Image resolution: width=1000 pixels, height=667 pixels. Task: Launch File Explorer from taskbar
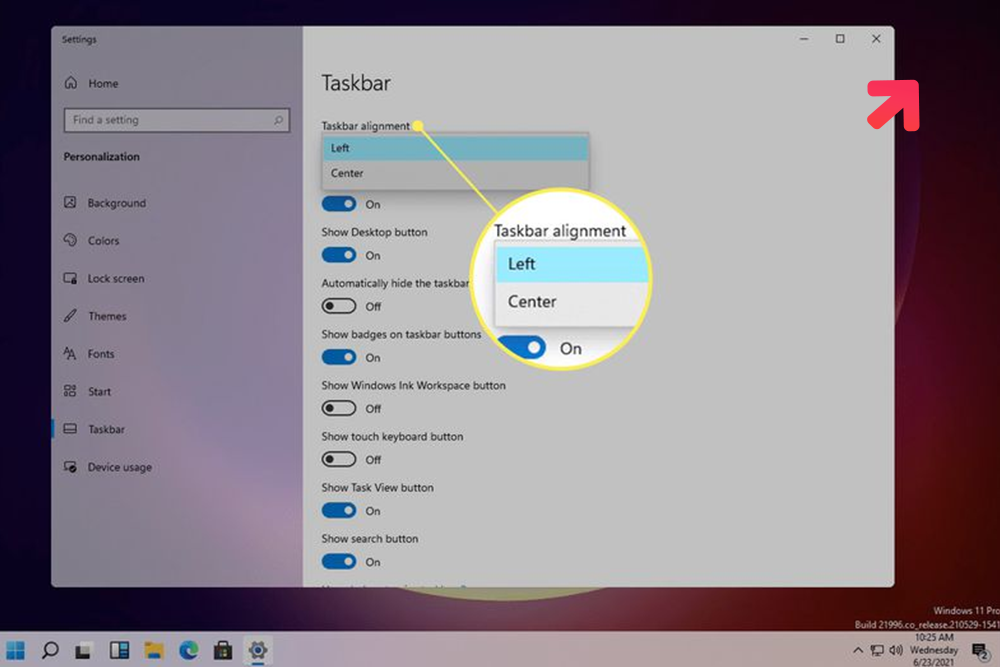pyautogui.click(x=154, y=650)
